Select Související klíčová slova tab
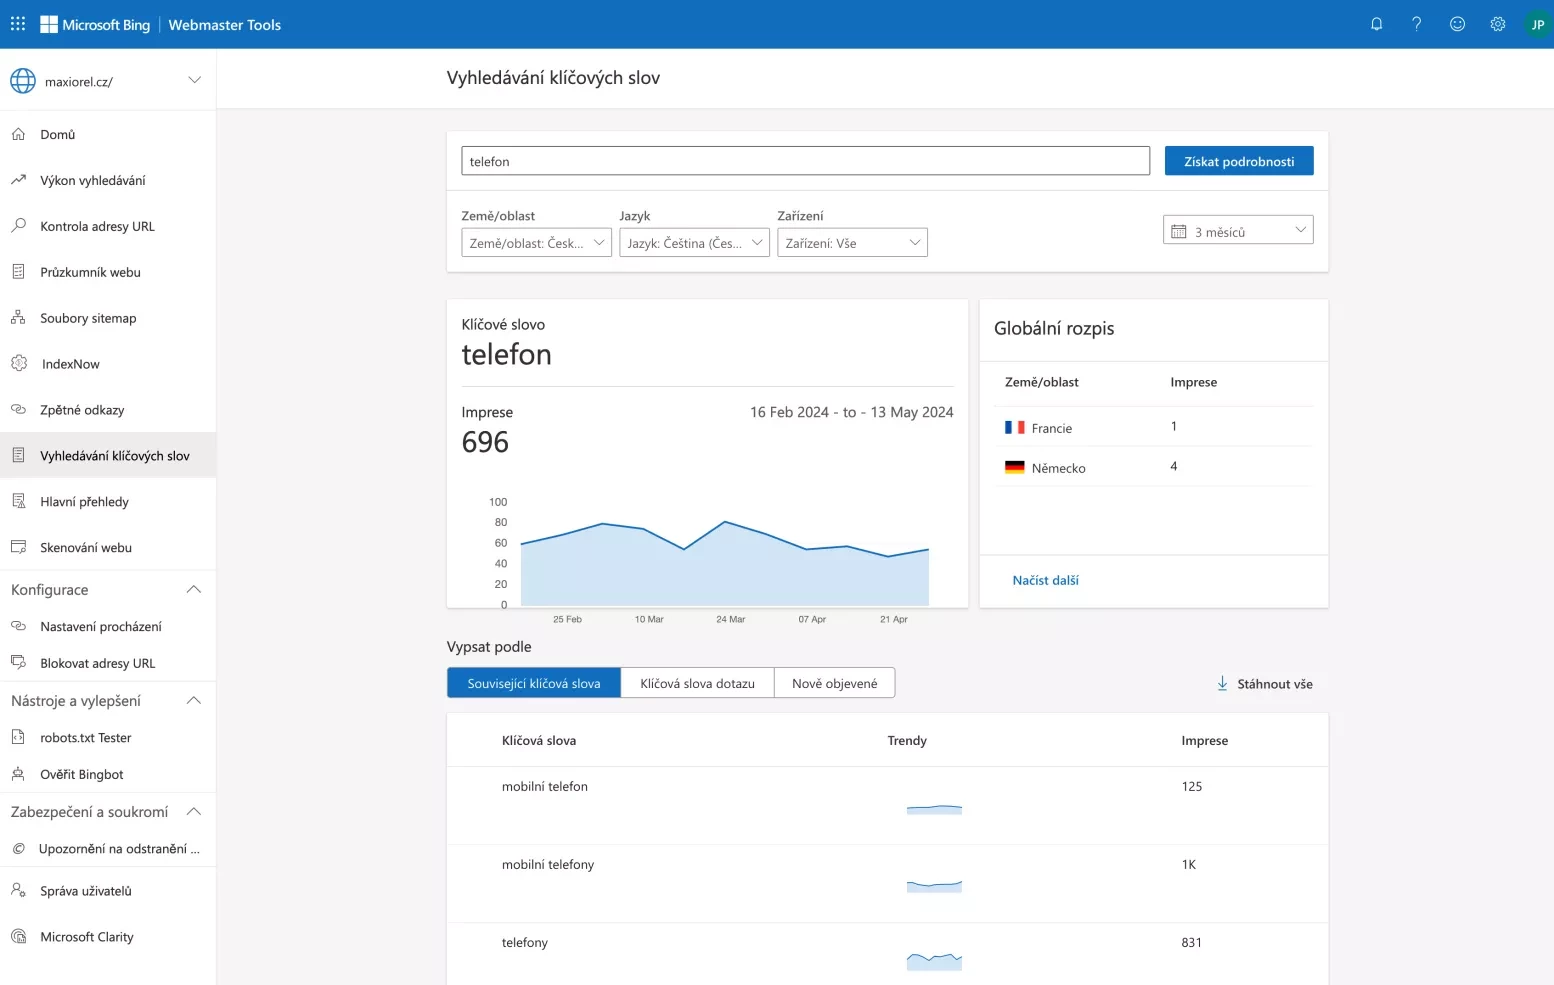 click(534, 683)
